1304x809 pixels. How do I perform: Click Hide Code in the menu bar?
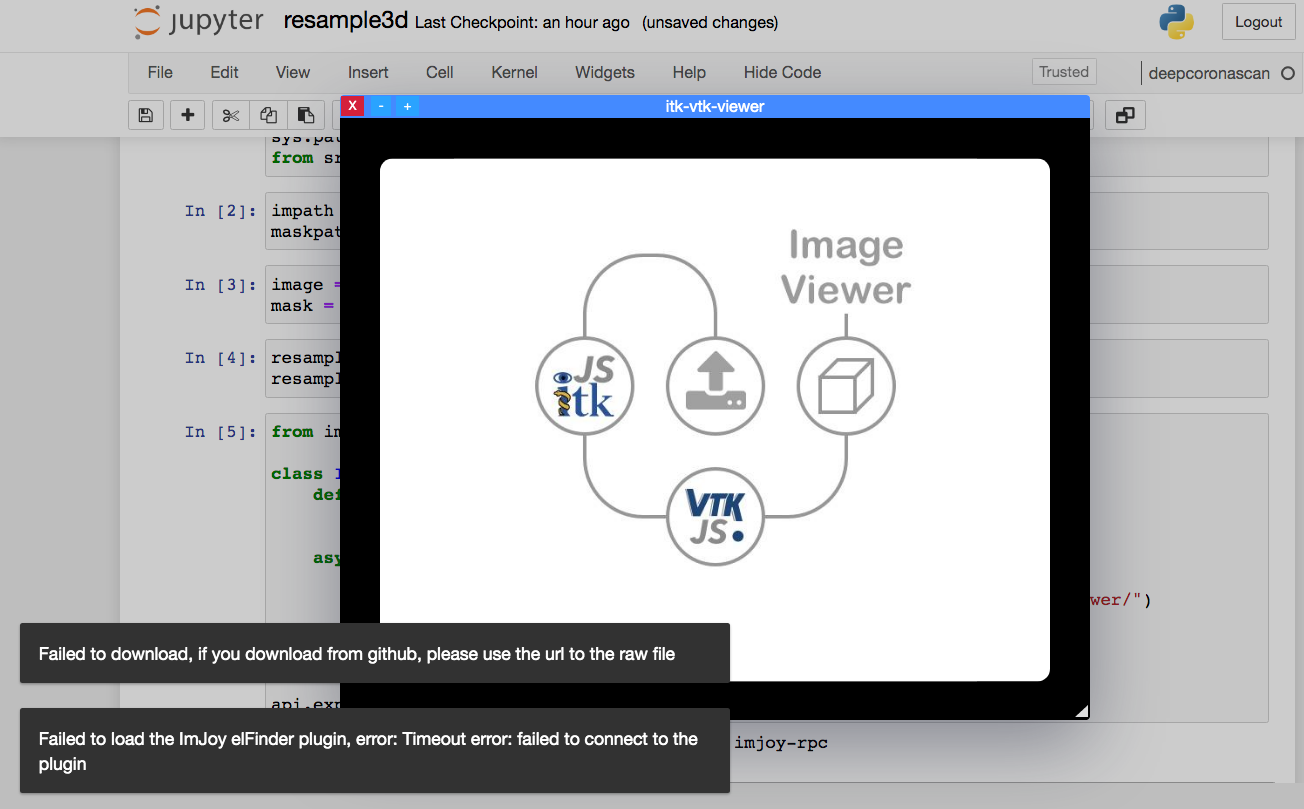(782, 72)
